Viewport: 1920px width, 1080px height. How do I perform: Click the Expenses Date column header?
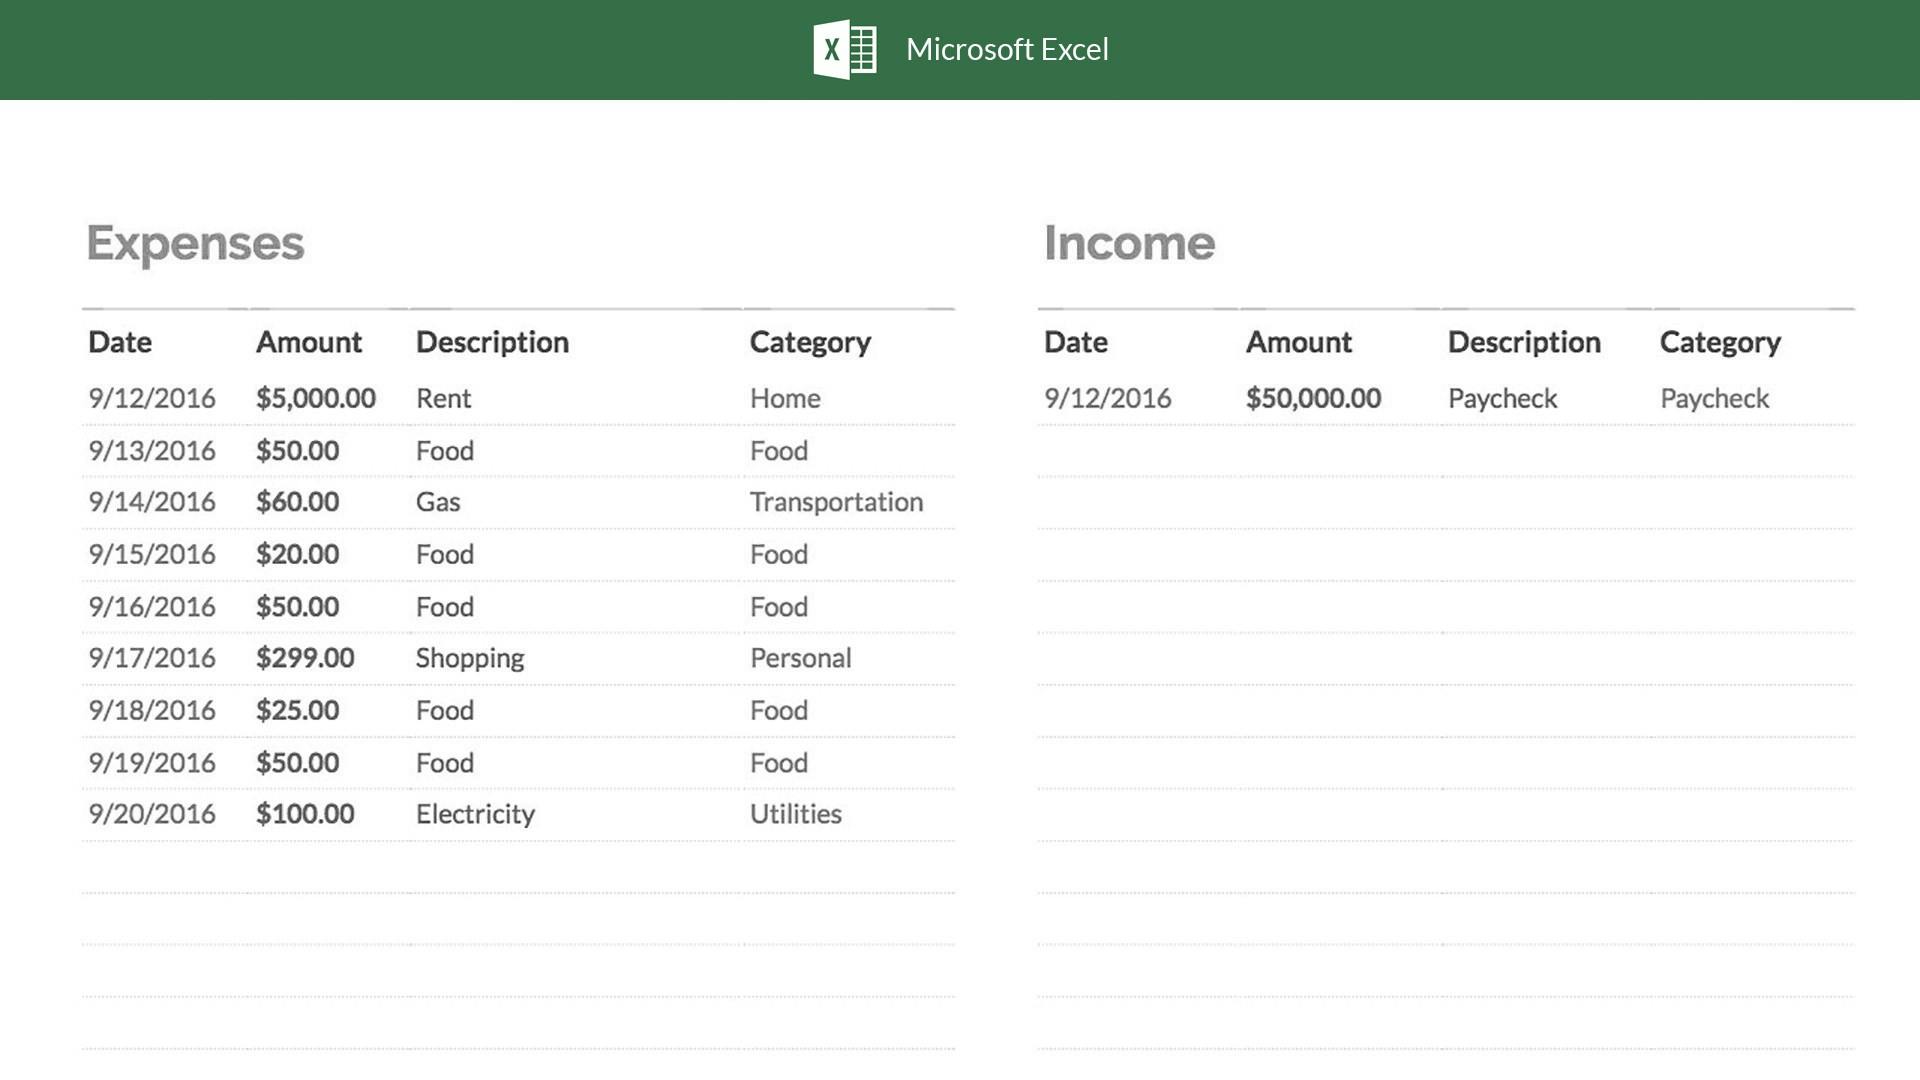pos(120,342)
